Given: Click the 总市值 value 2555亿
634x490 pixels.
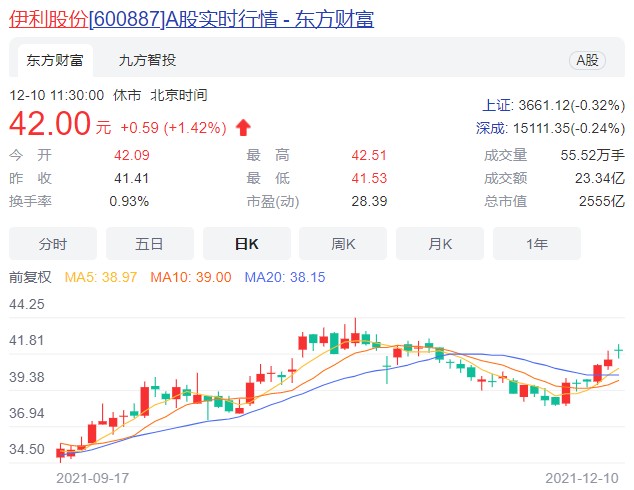Looking at the screenshot, I should tap(602, 201).
